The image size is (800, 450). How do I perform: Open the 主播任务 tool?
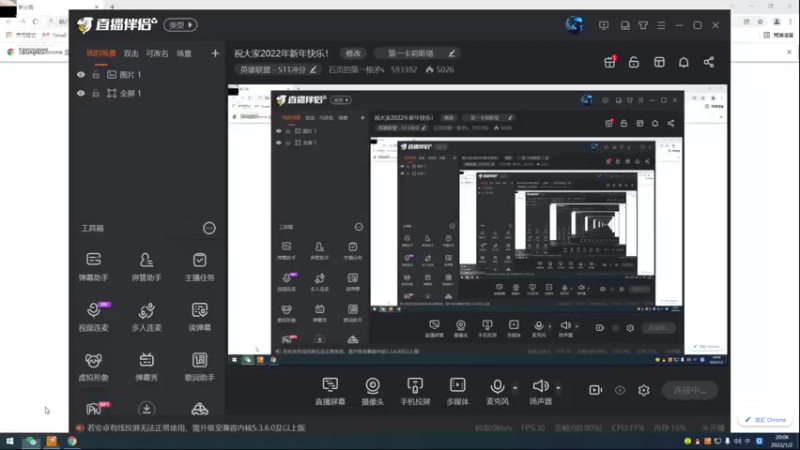(199, 266)
